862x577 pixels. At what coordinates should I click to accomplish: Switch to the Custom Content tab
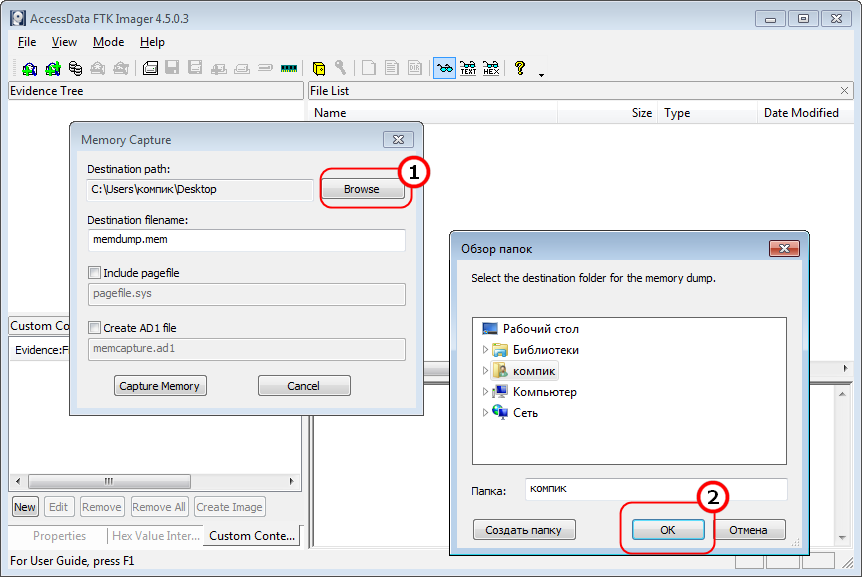(252, 536)
